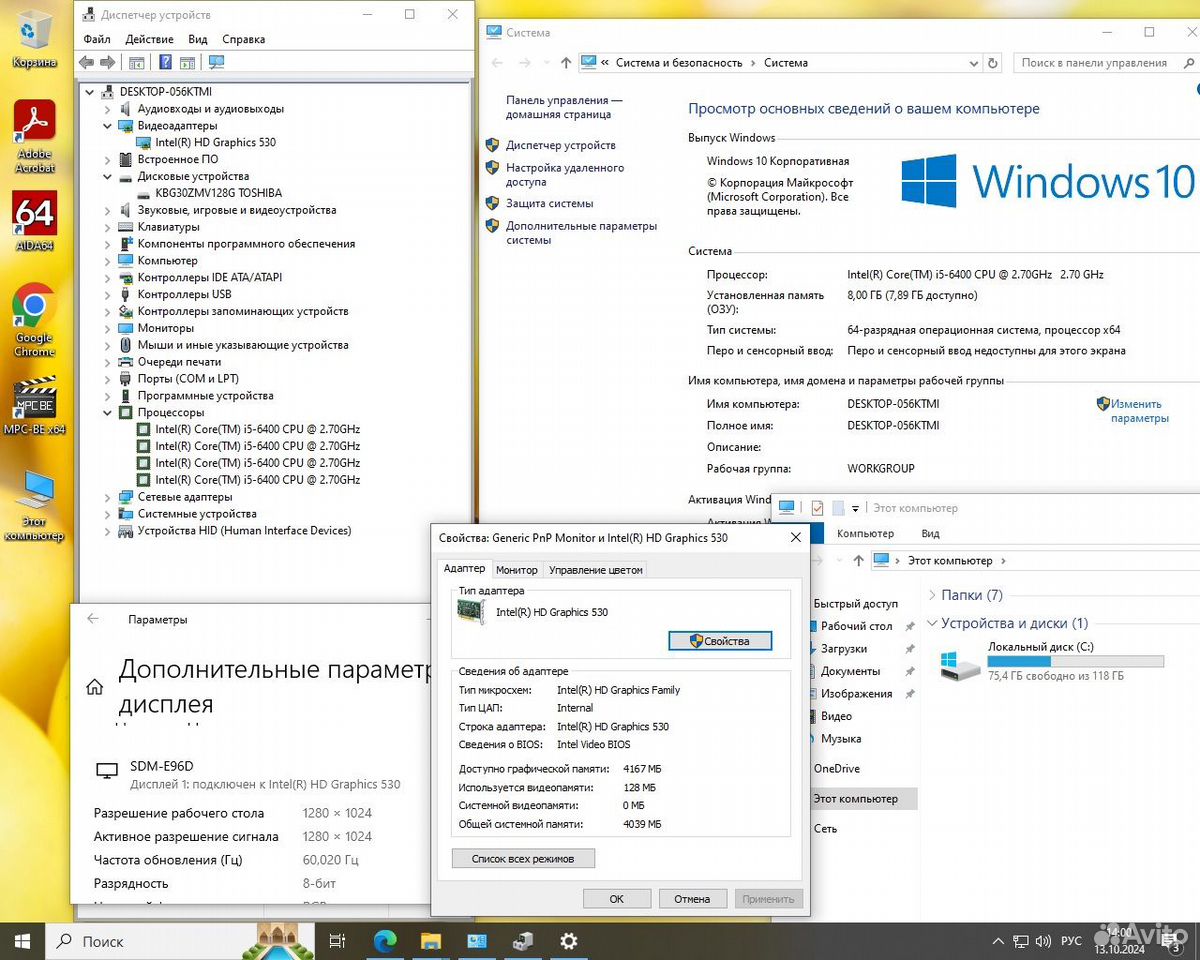
Task: Collapse 'Устройства и диски (1)' group
Action: point(932,623)
